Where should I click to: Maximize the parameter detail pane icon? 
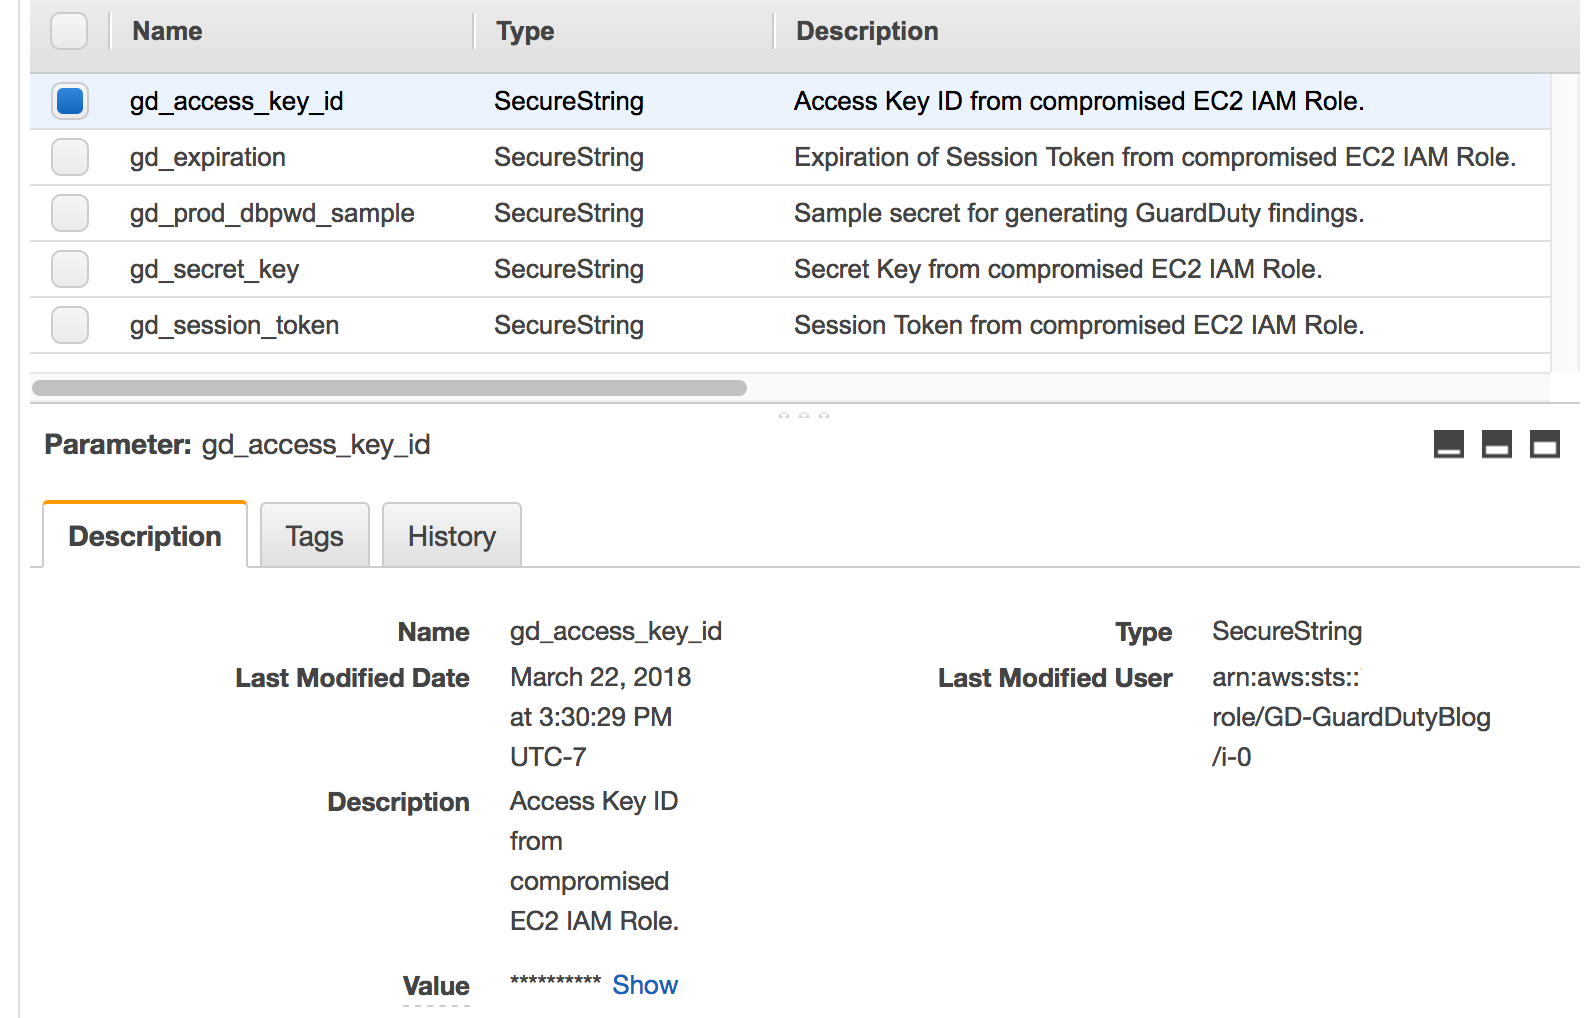pos(1544,444)
